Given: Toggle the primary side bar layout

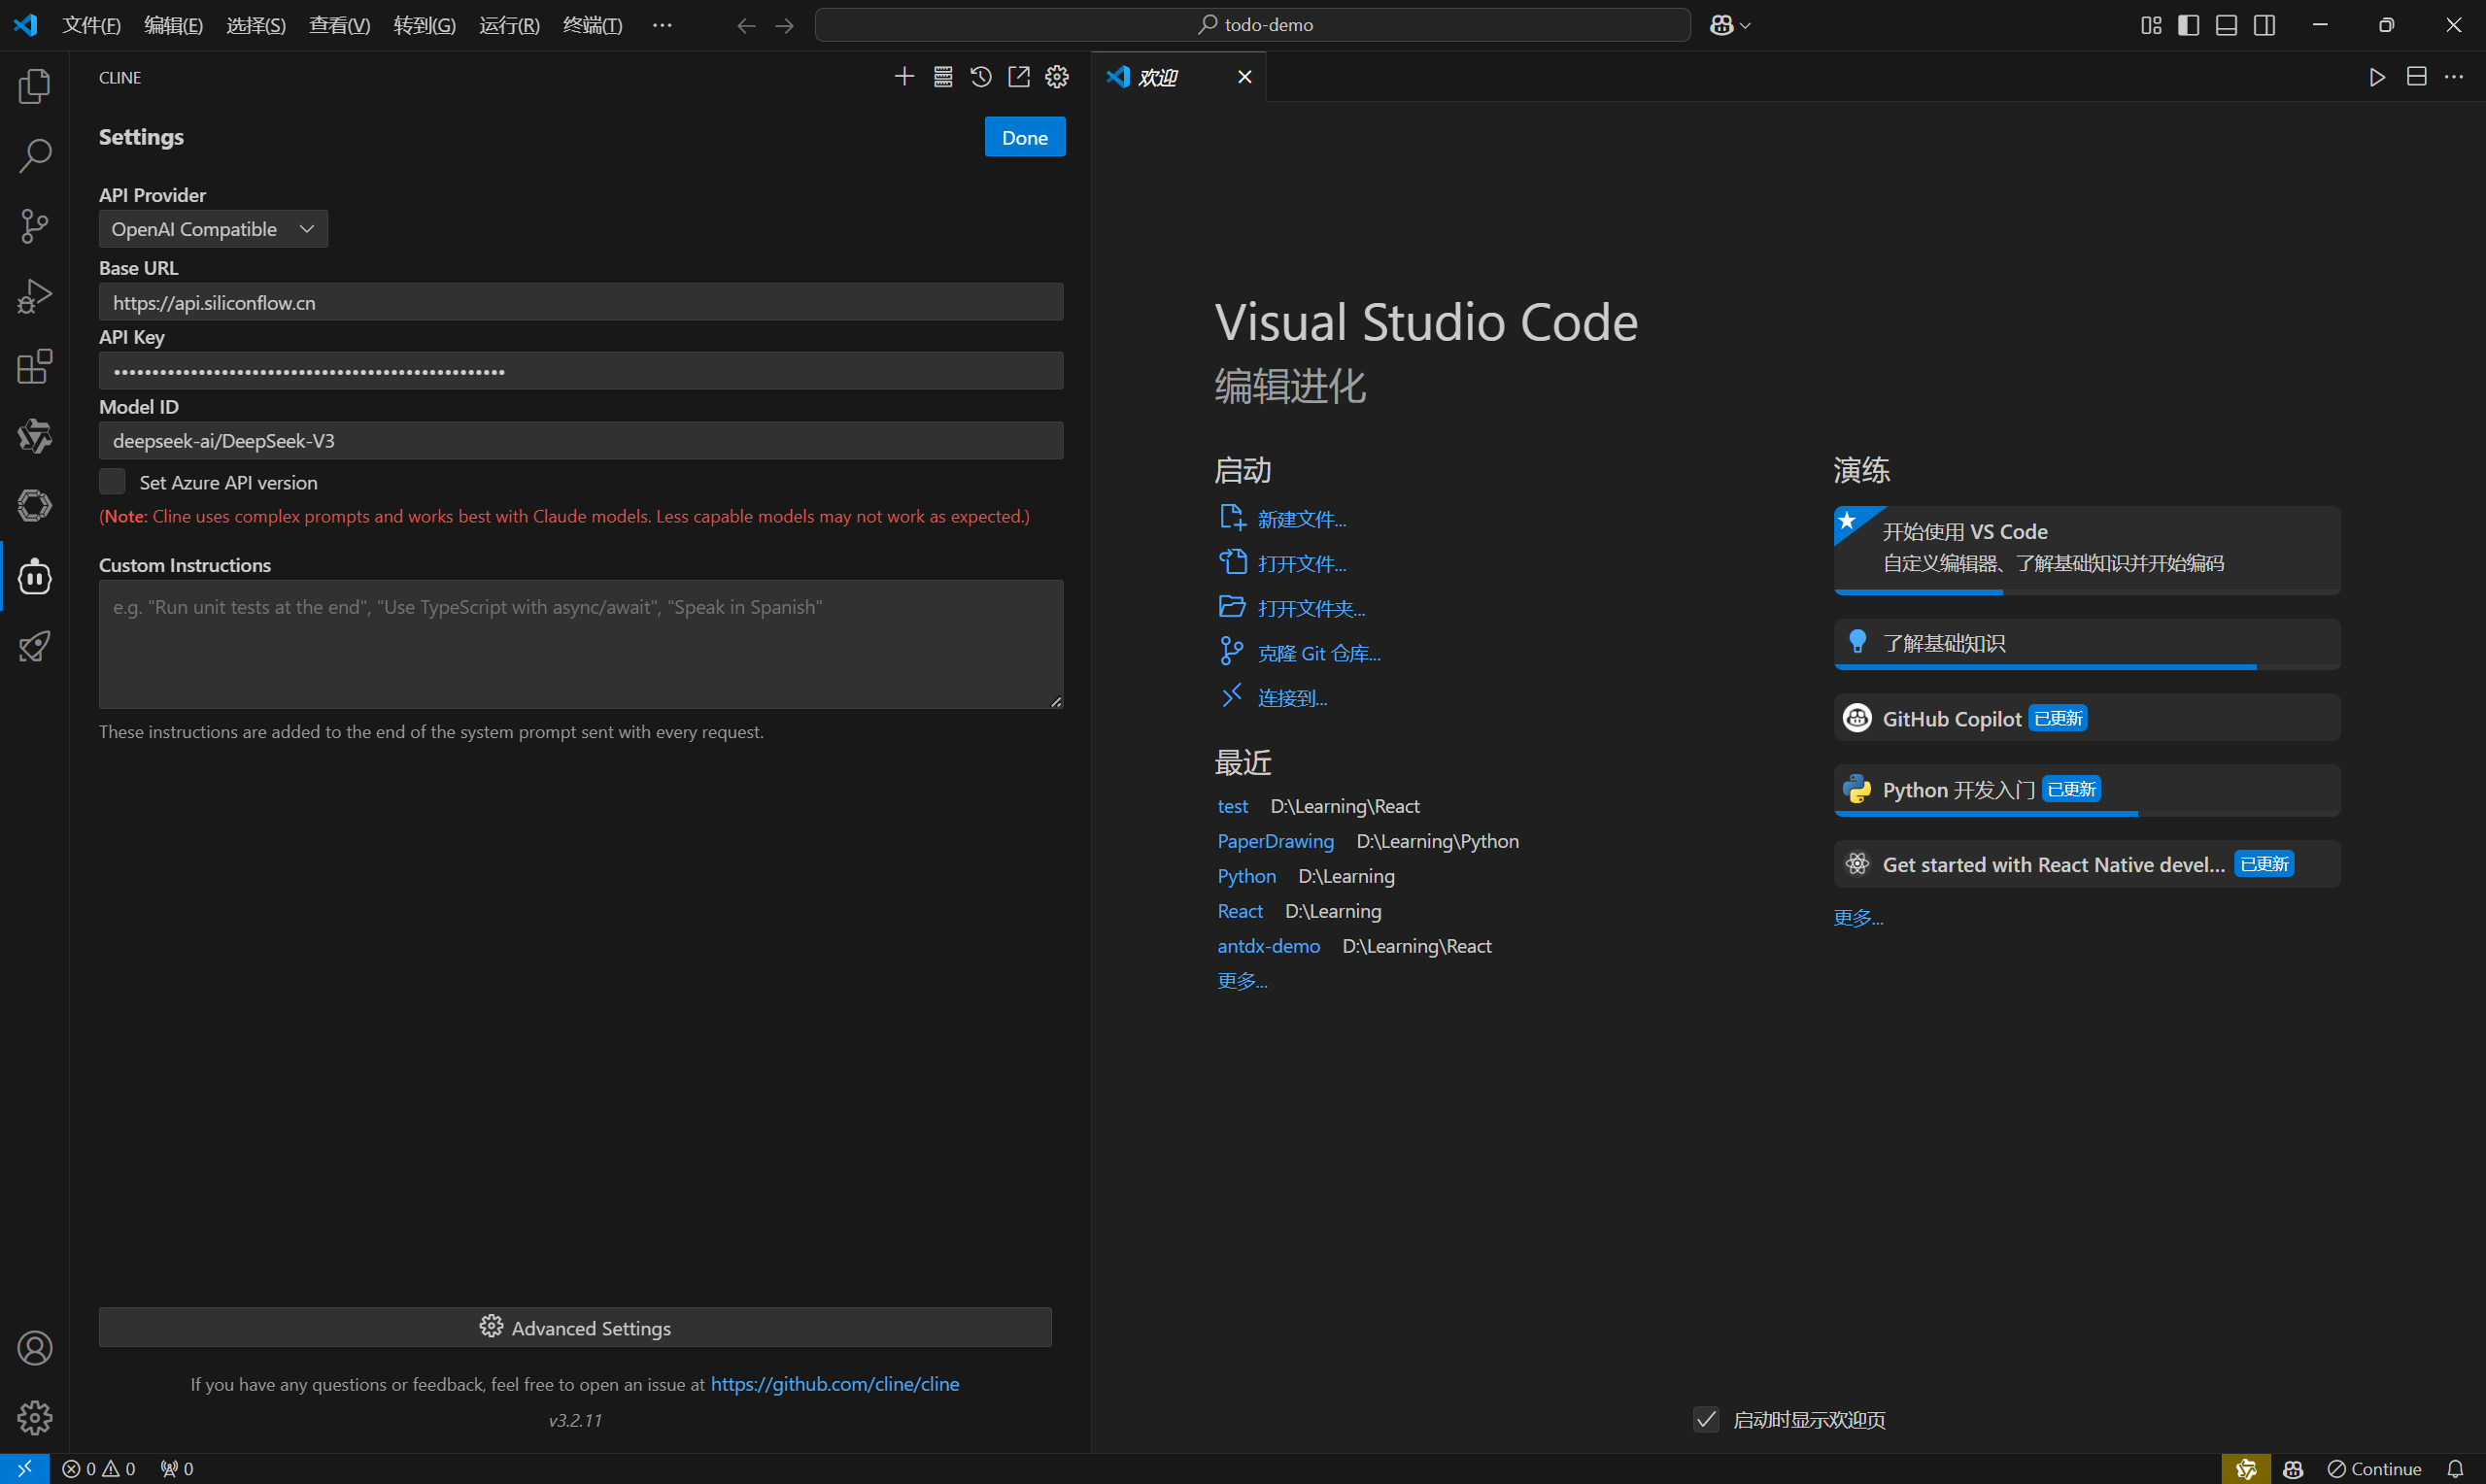Looking at the screenshot, I should (x=2188, y=25).
